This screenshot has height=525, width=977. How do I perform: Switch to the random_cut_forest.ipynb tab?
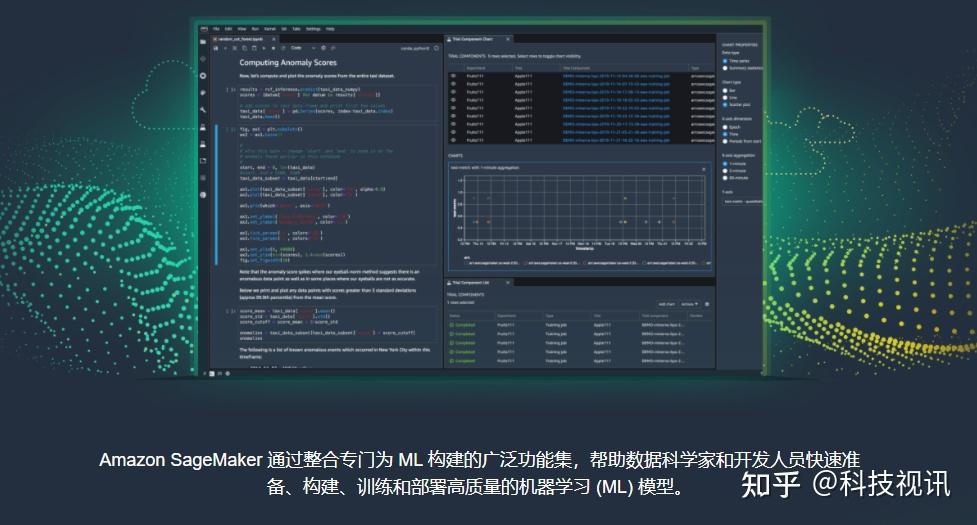click(x=241, y=39)
